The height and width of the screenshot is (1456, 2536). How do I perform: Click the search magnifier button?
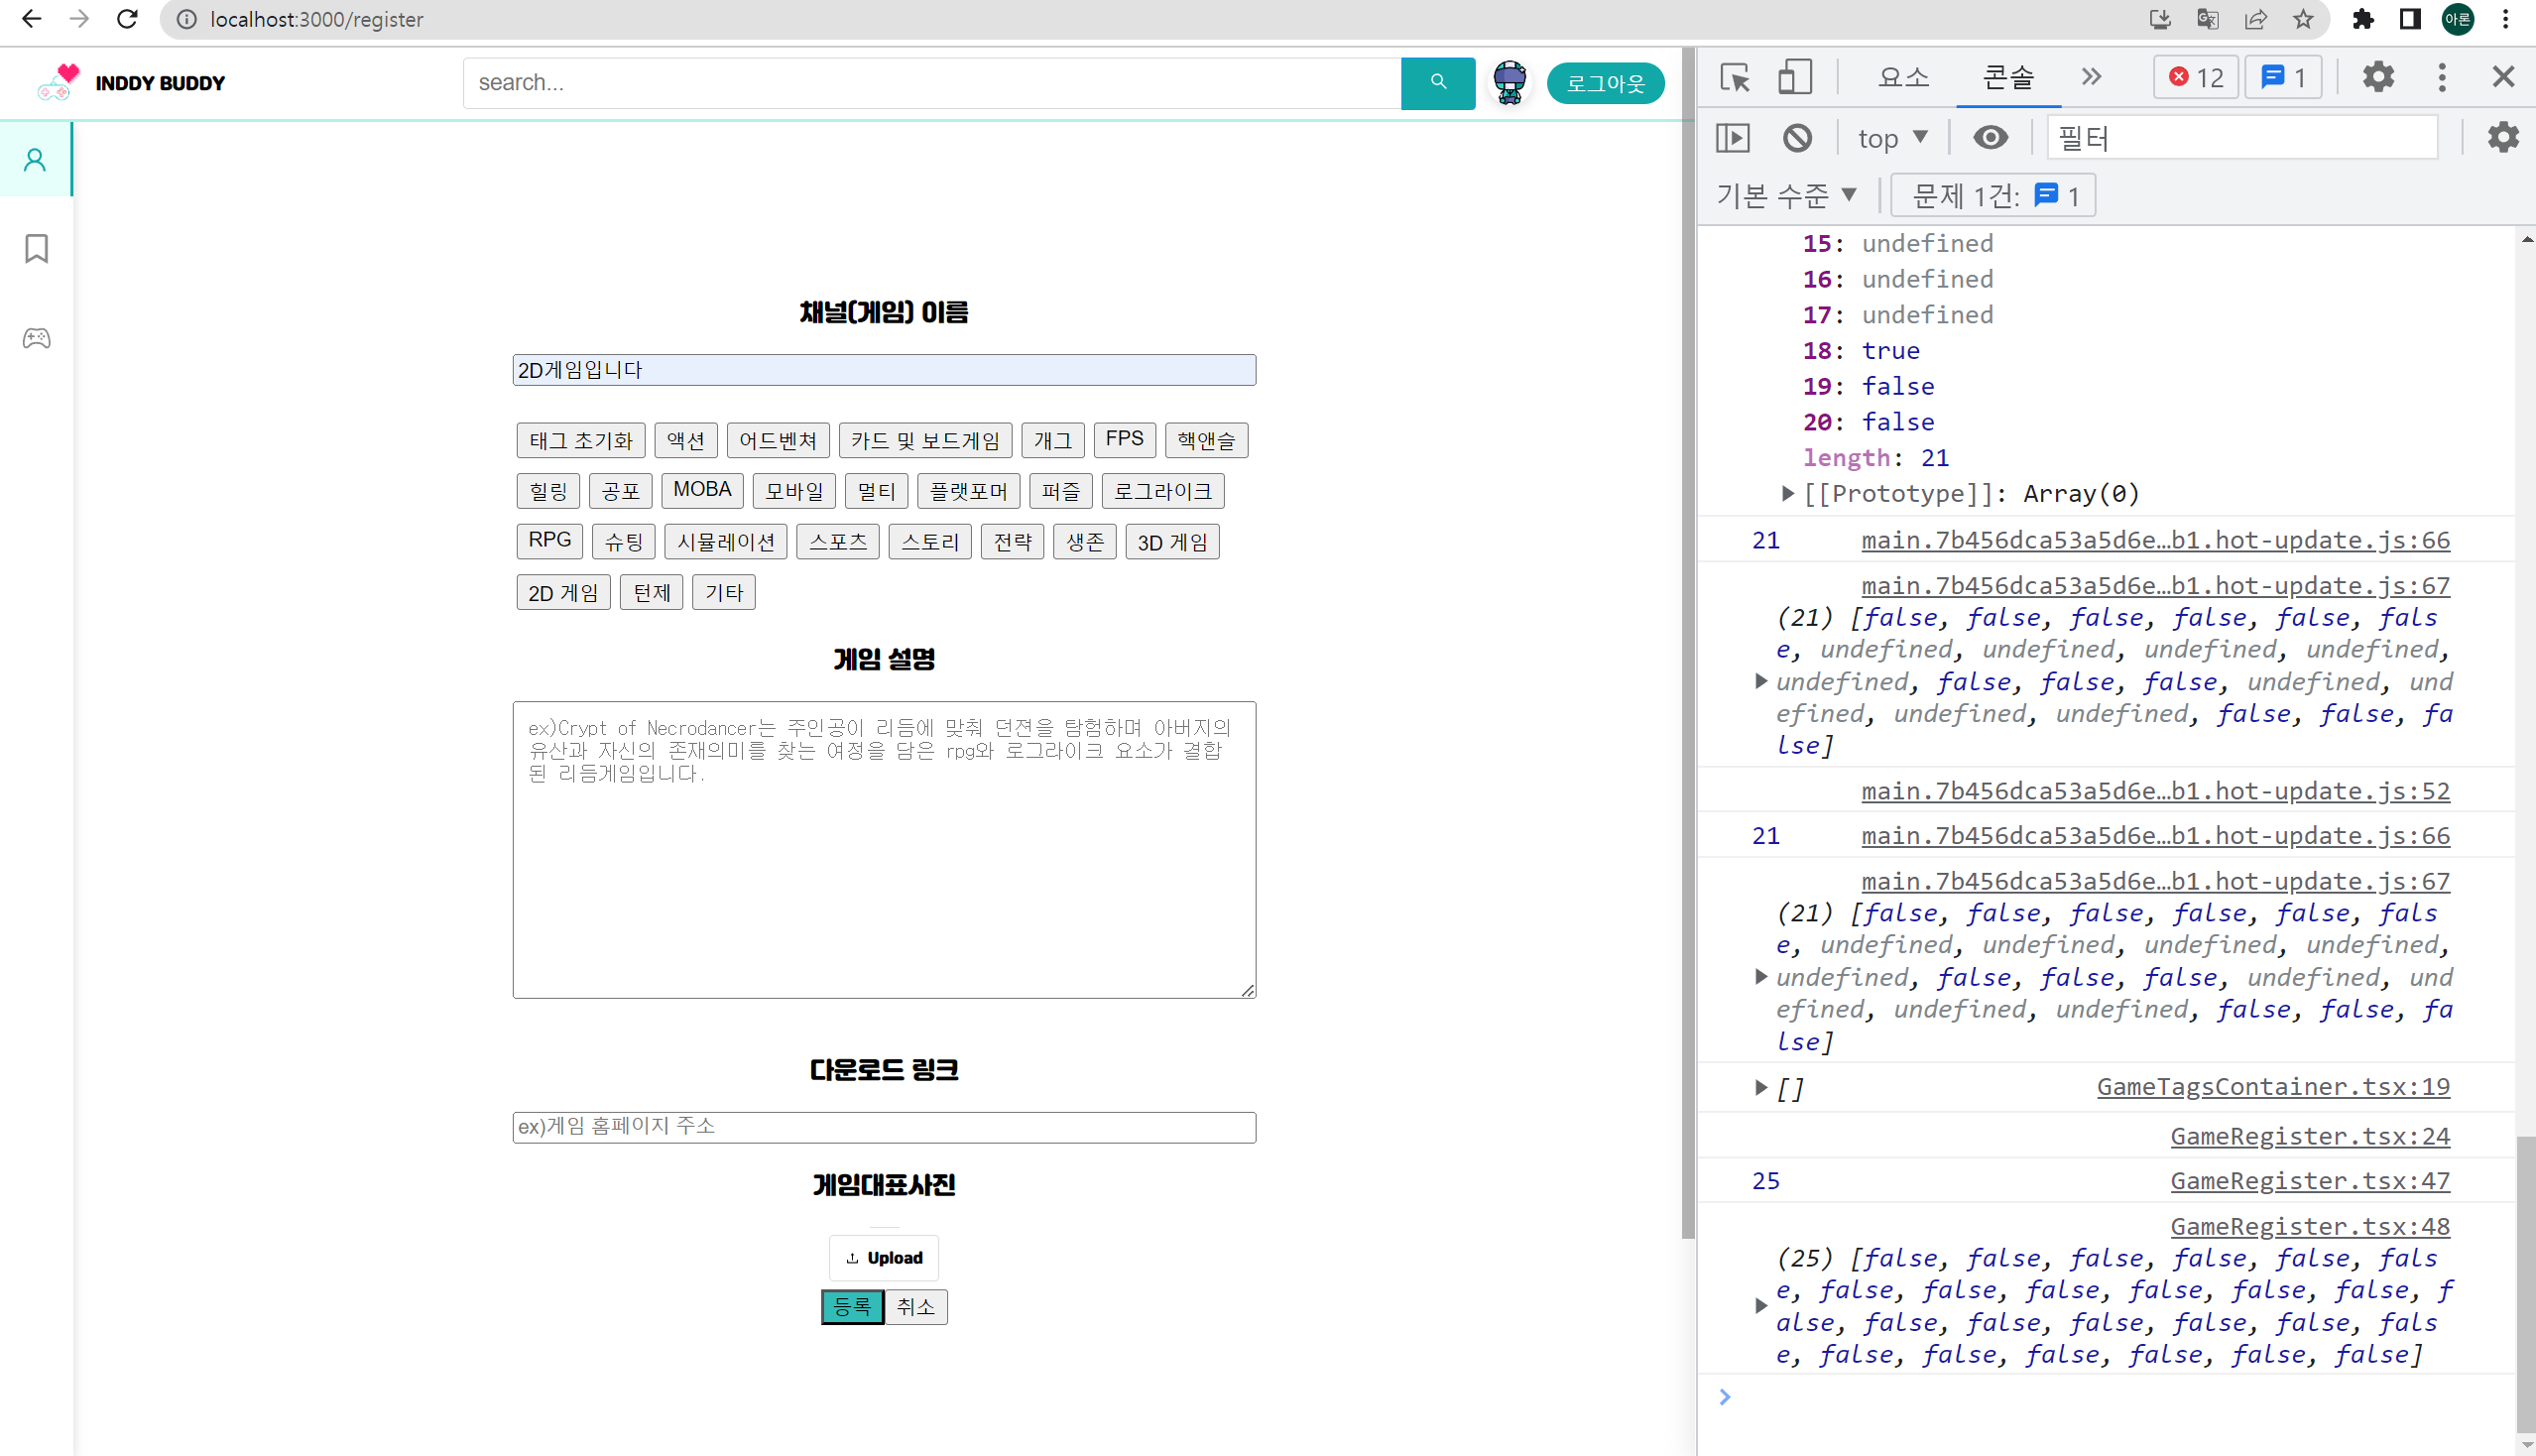point(1437,83)
